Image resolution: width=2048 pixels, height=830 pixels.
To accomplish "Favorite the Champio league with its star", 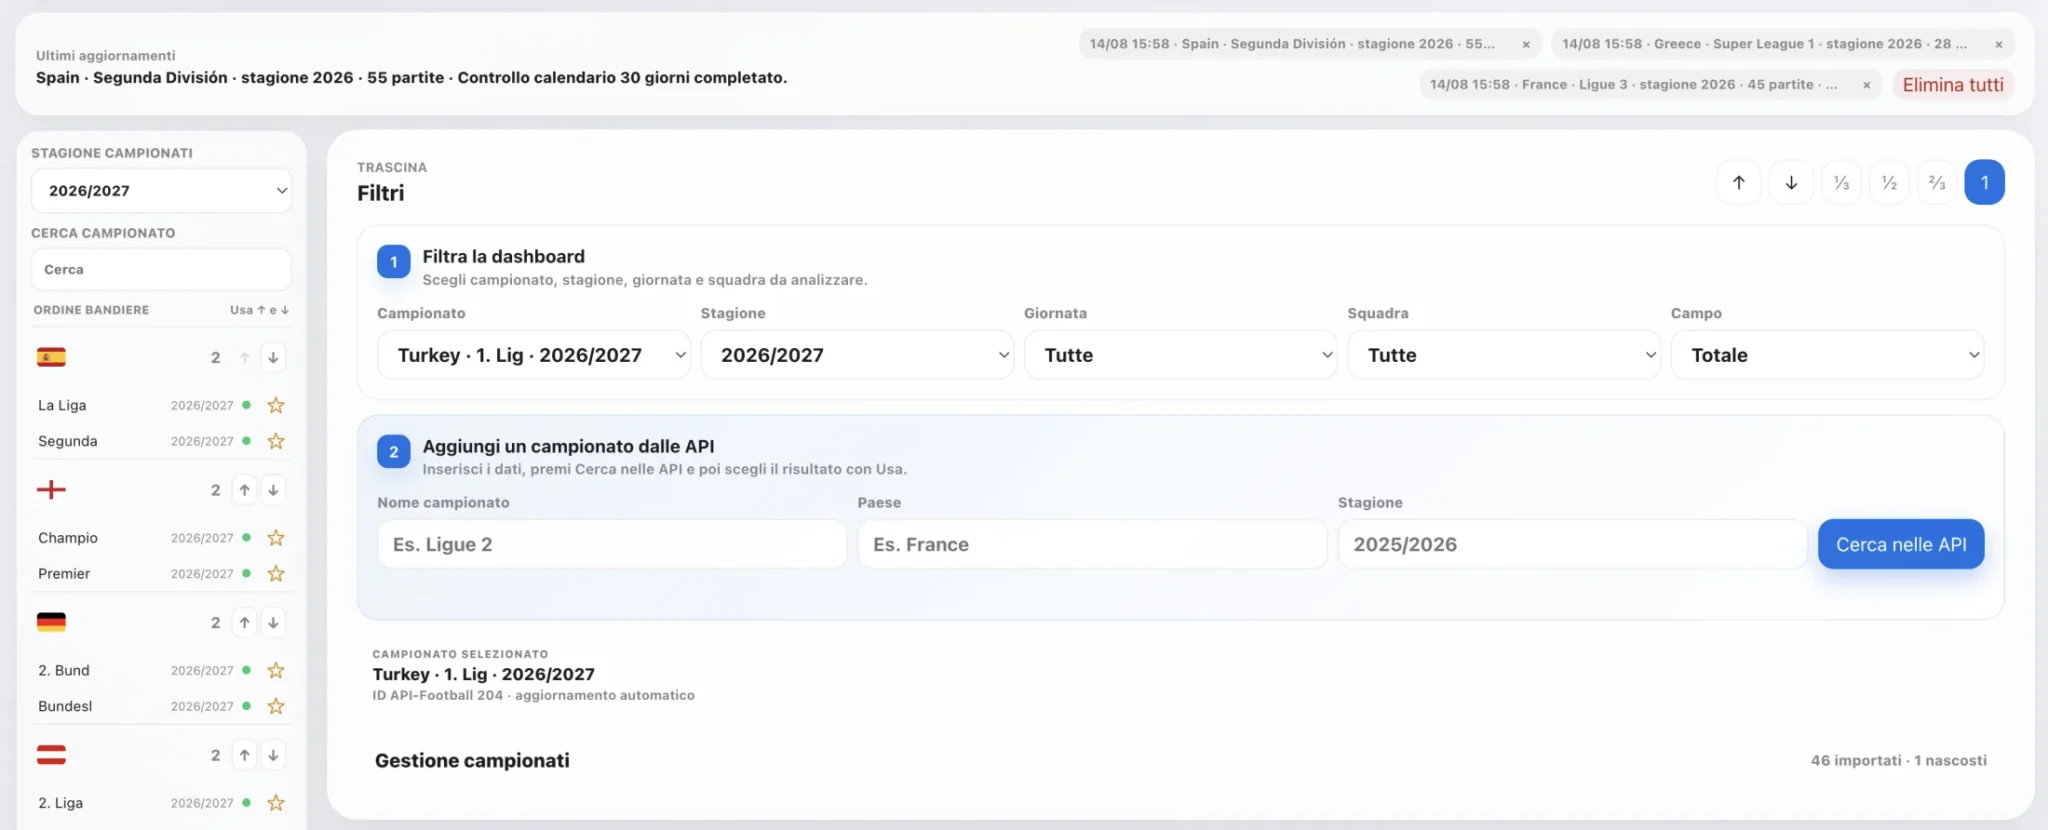I will click(x=276, y=538).
